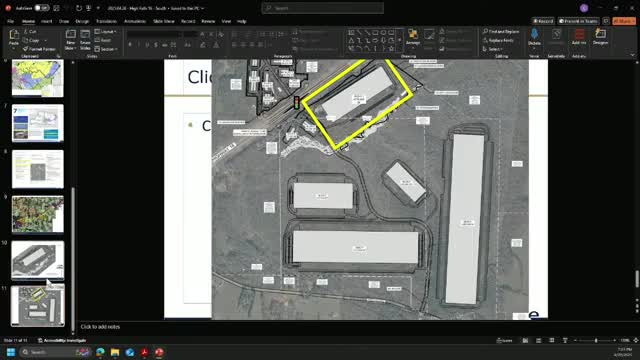
Task: Open the View tab
Action: click(x=226, y=21)
